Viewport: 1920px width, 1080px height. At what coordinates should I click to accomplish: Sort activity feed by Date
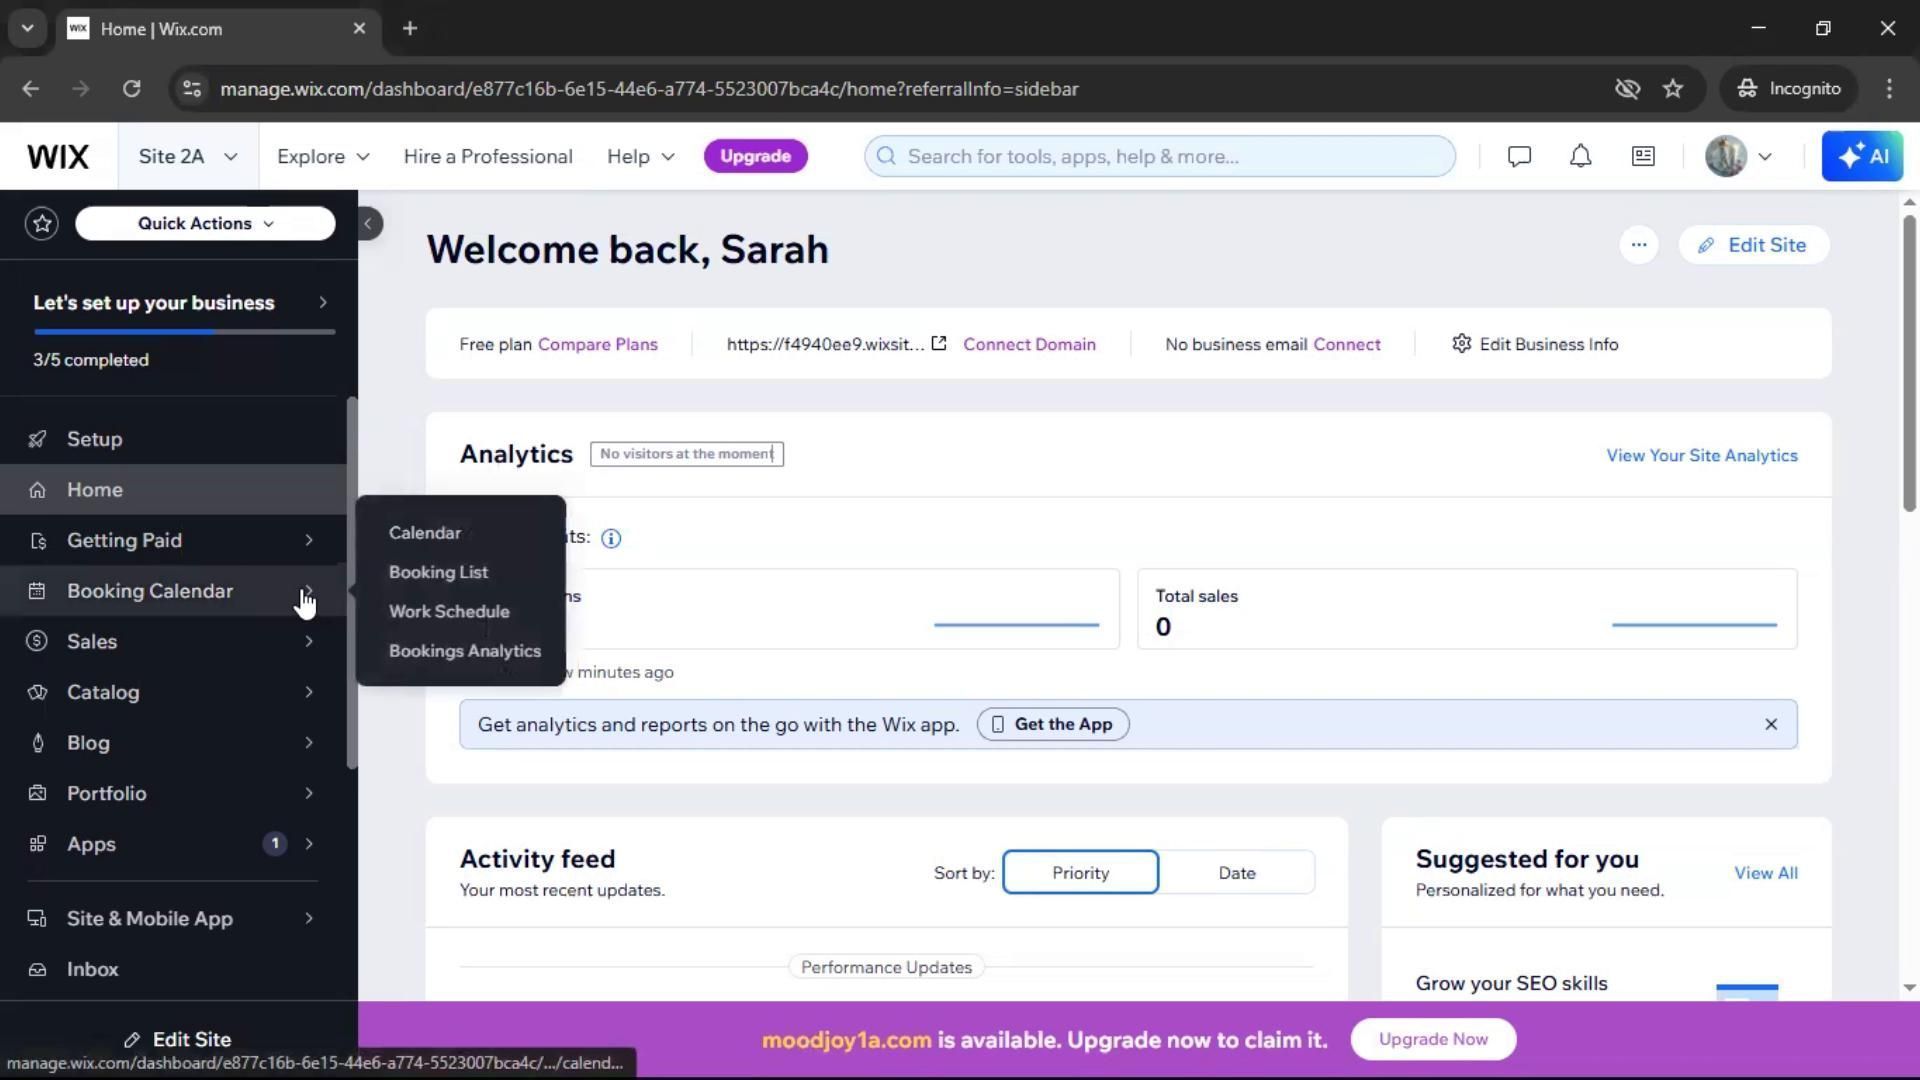[1236, 872]
